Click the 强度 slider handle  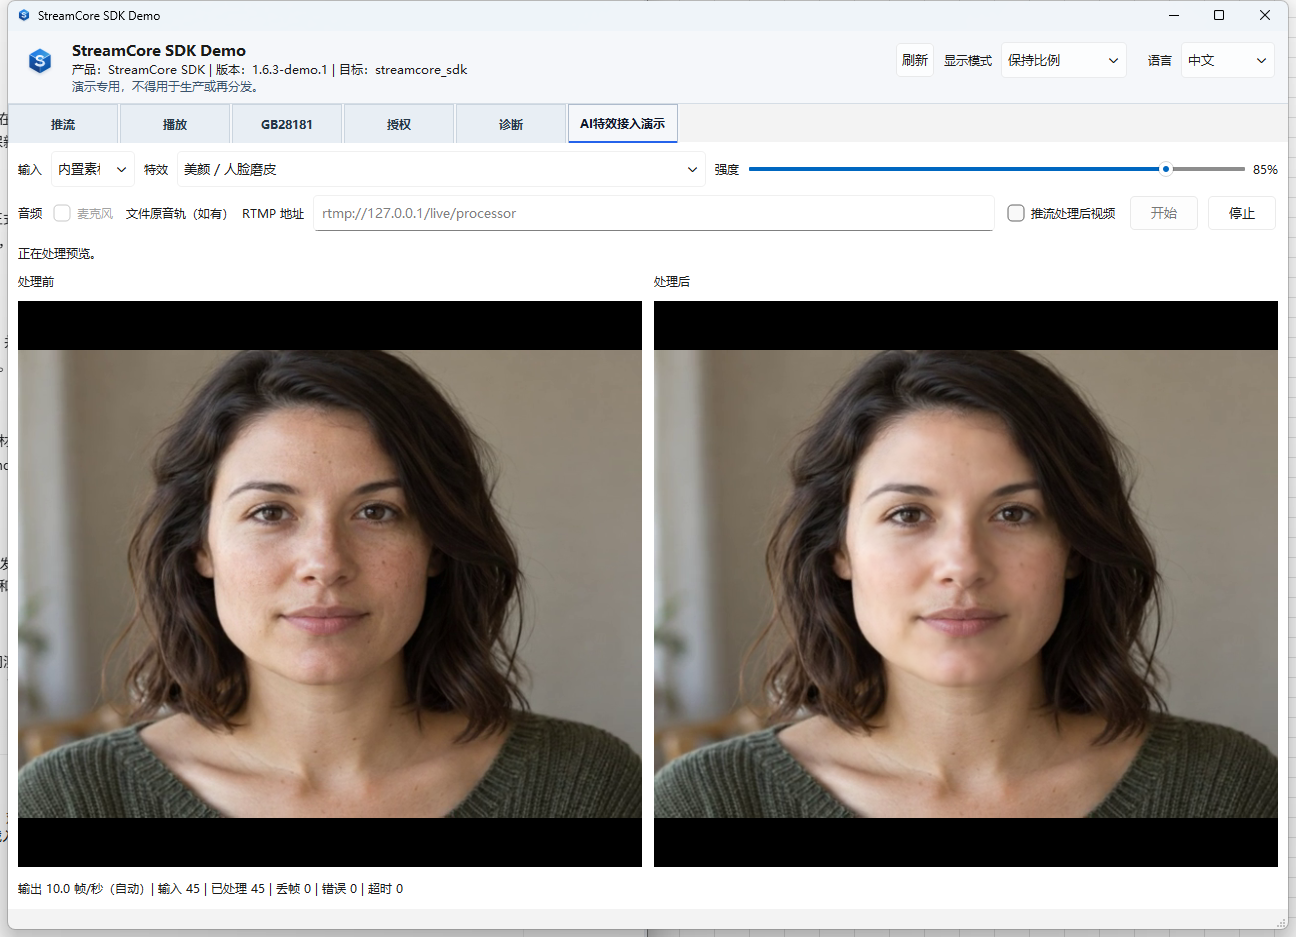[1165, 169]
